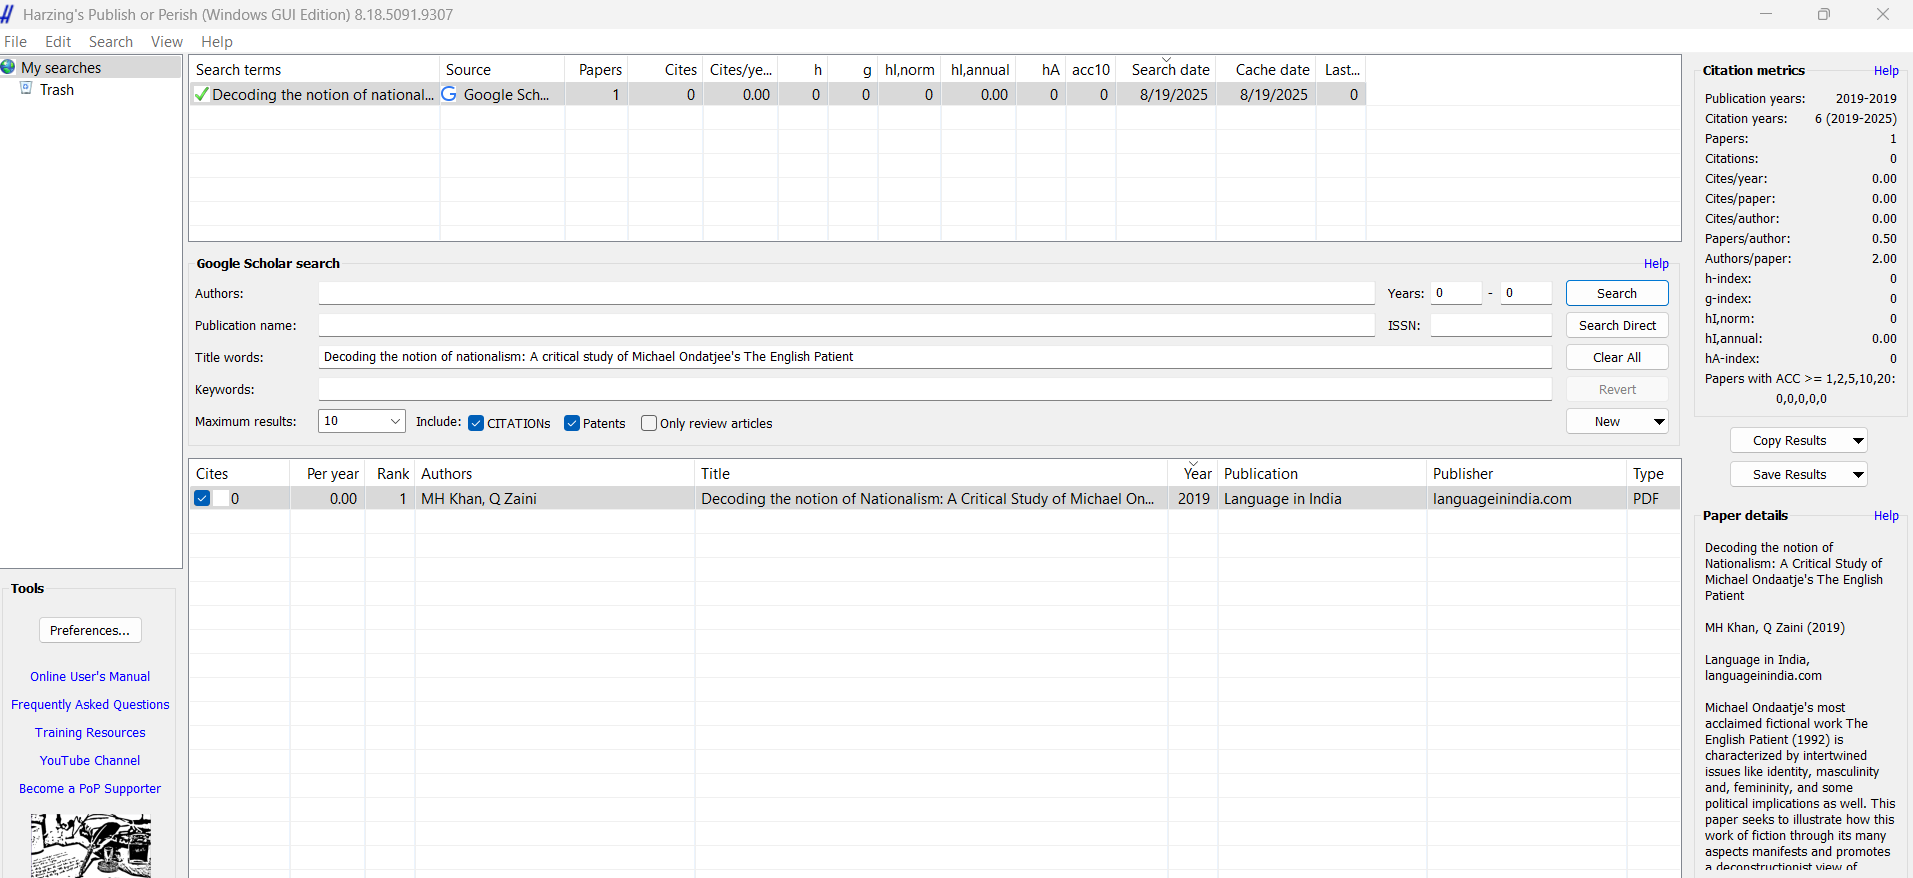The height and width of the screenshot is (878, 1913).
Task: Sort results by Year column header
Action: pos(1193,474)
